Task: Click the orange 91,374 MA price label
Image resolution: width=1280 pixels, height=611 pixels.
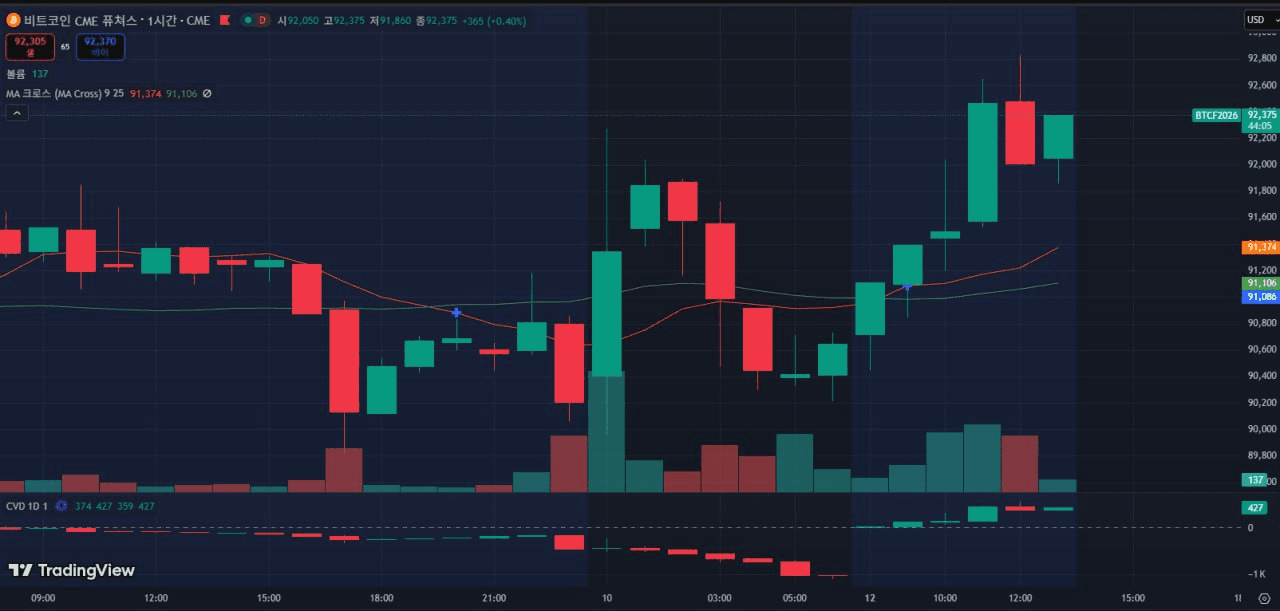Action: pyautogui.click(x=1259, y=247)
